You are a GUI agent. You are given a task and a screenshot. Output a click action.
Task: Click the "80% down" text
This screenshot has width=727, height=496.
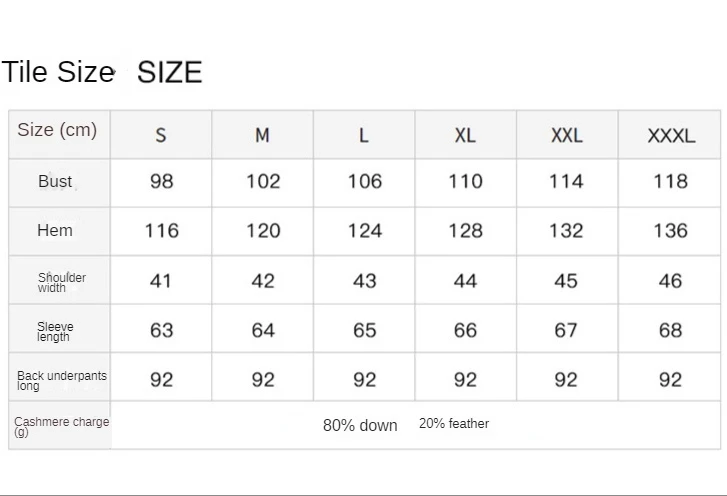[x=360, y=425]
